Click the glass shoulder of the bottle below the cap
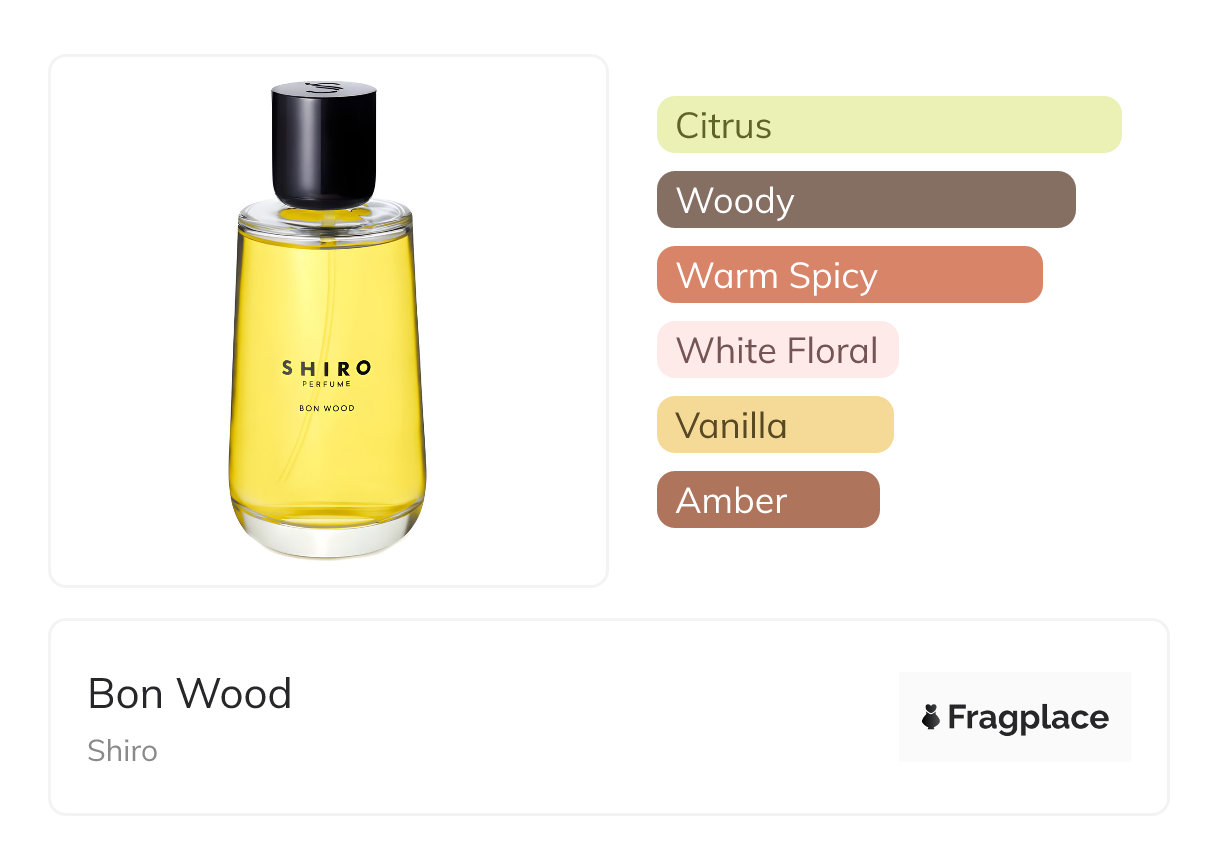The image size is (1218, 864). click(x=325, y=216)
